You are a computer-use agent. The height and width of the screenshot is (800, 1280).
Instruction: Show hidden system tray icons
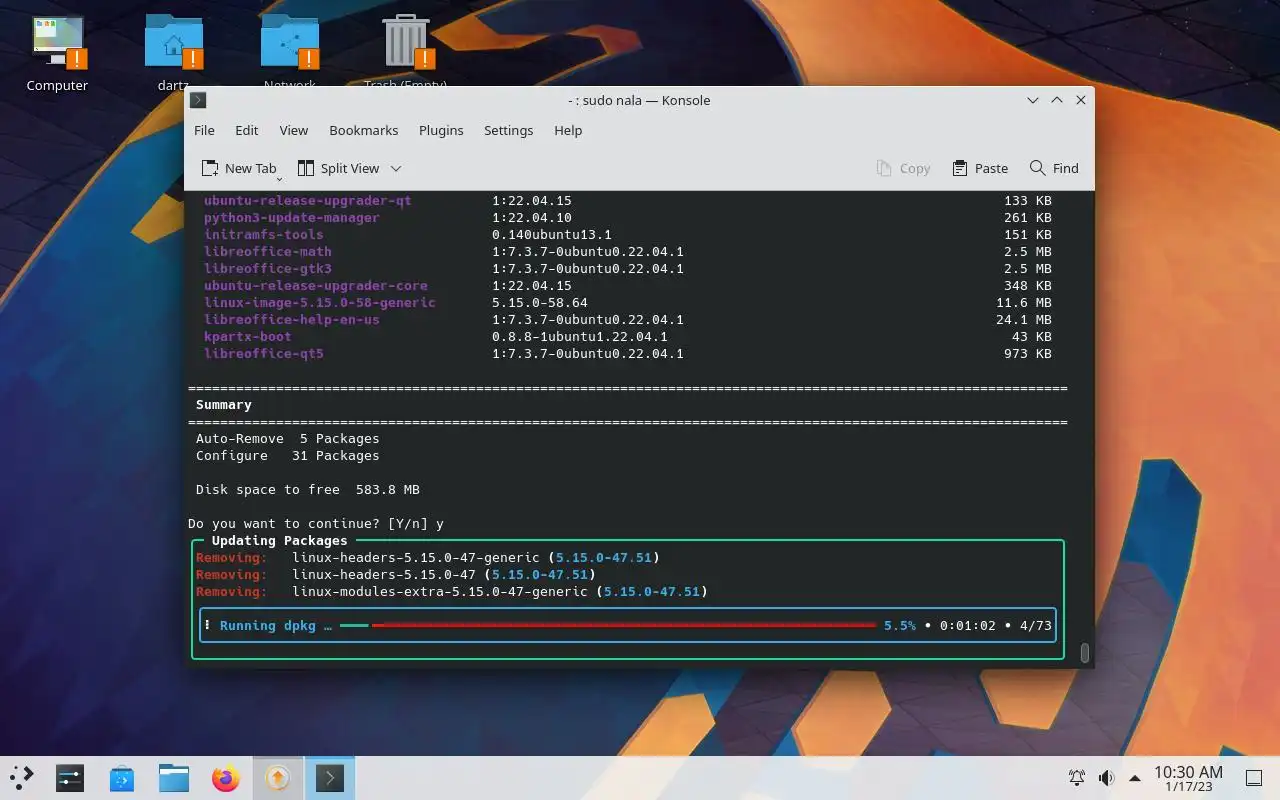pyautogui.click(x=1134, y=778)
